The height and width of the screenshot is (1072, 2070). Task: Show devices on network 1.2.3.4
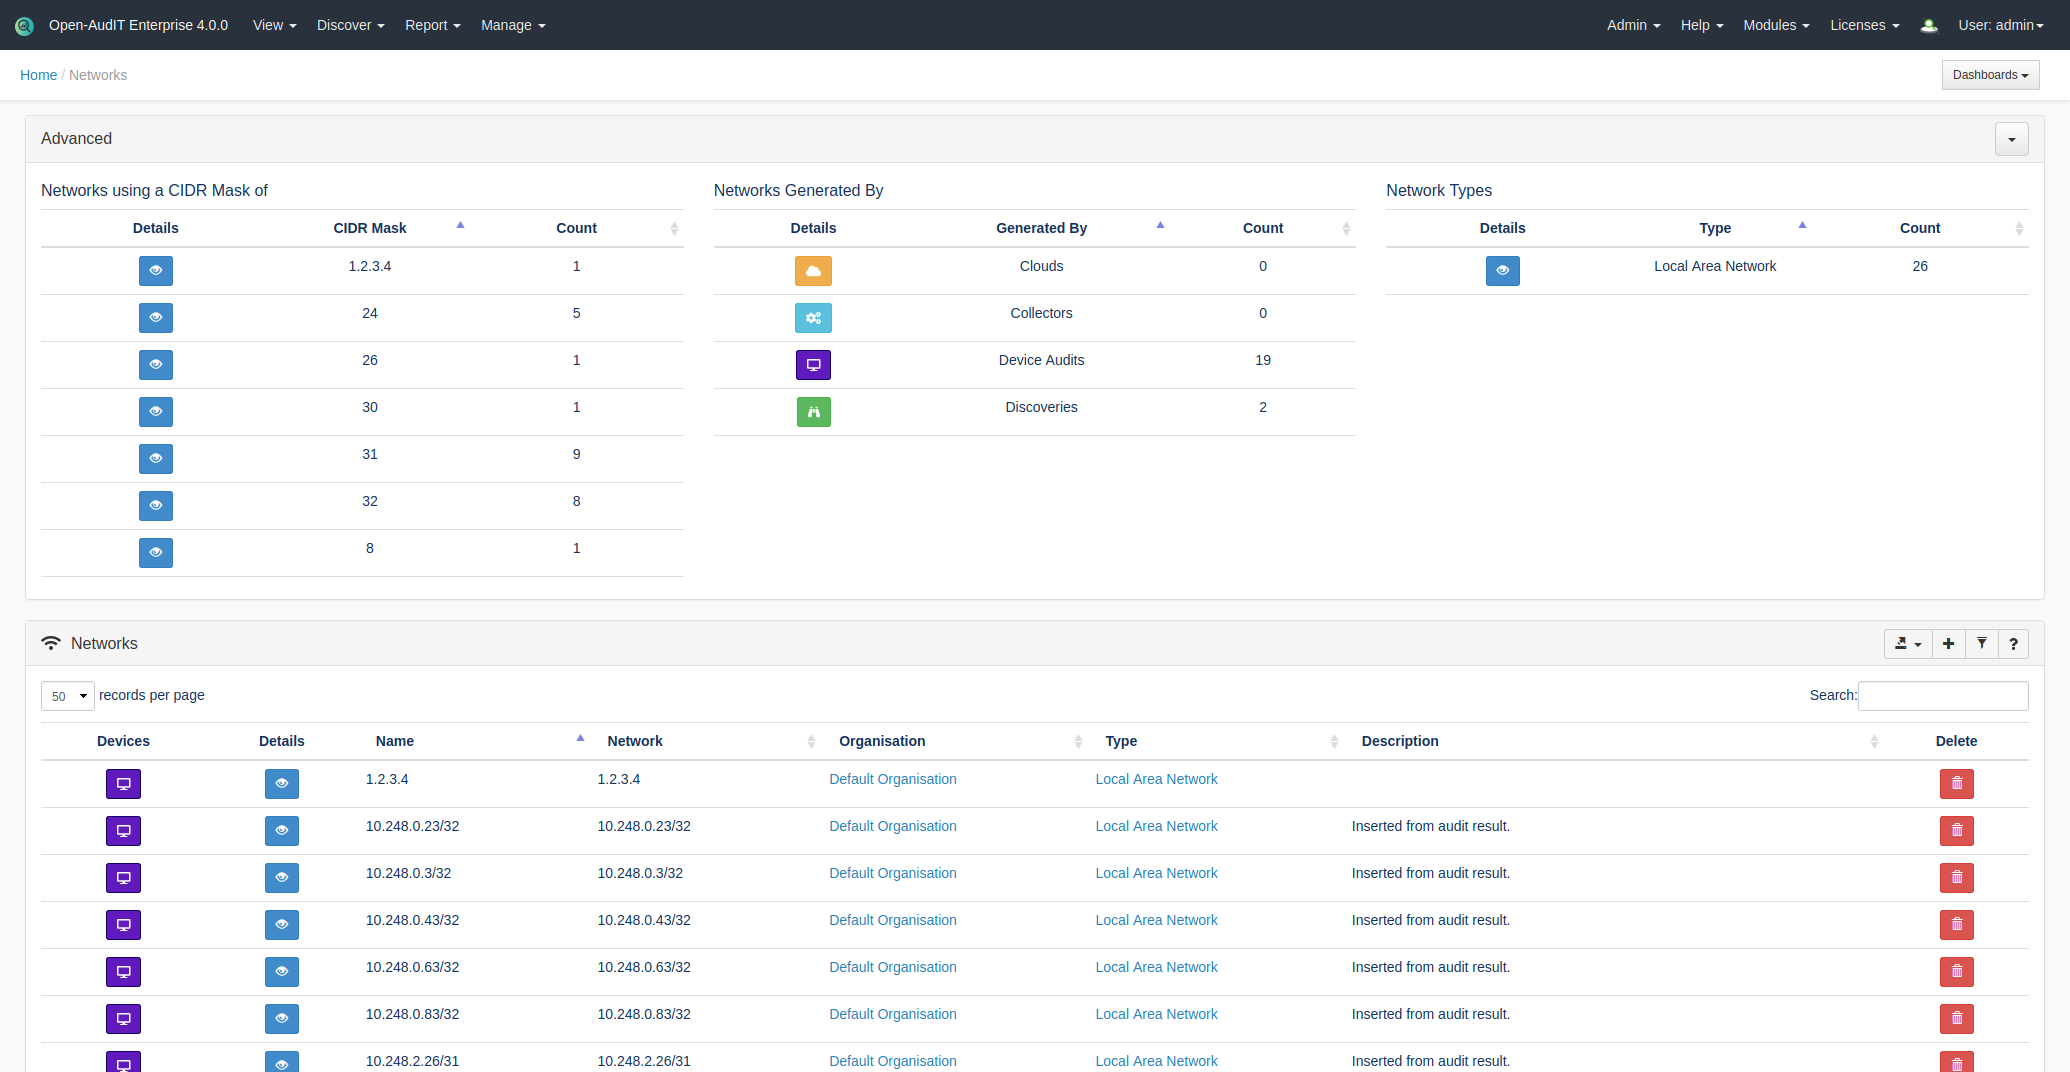click(123, 784)
